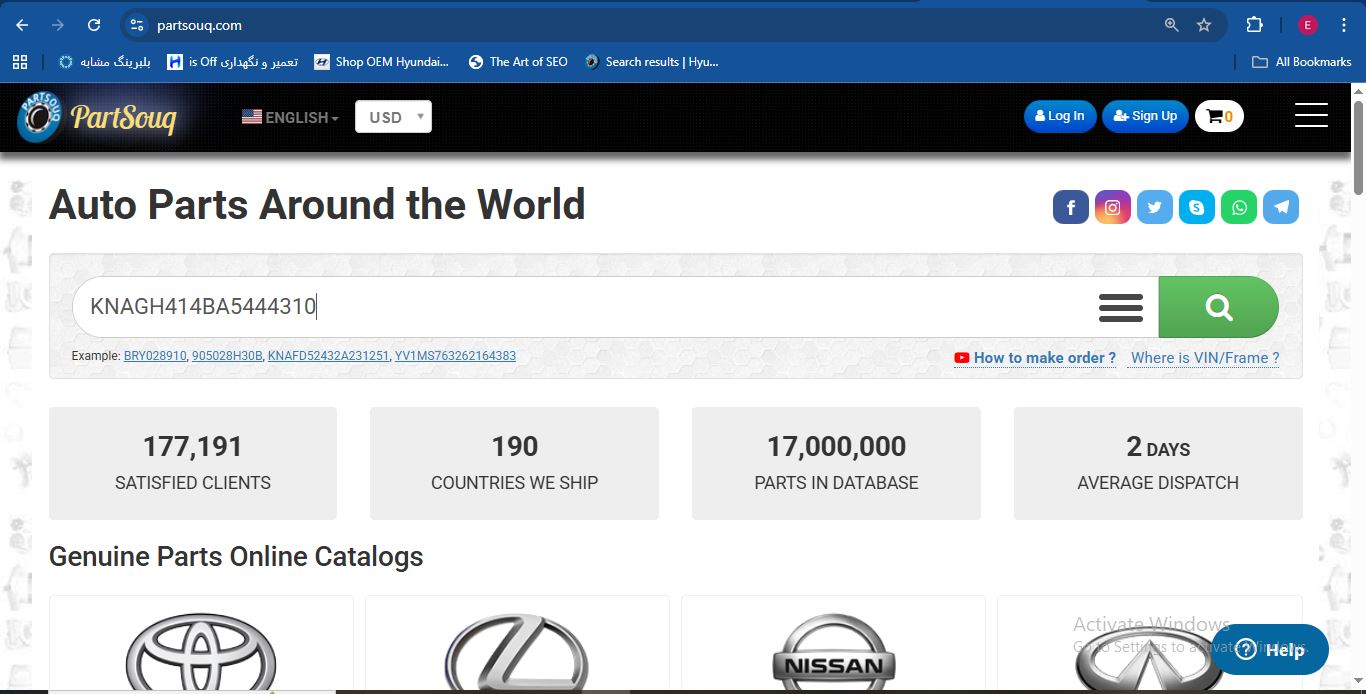Click example number 905028H30B
The height and width of the screenshot is (694, 1366).
tap(227, 356)
